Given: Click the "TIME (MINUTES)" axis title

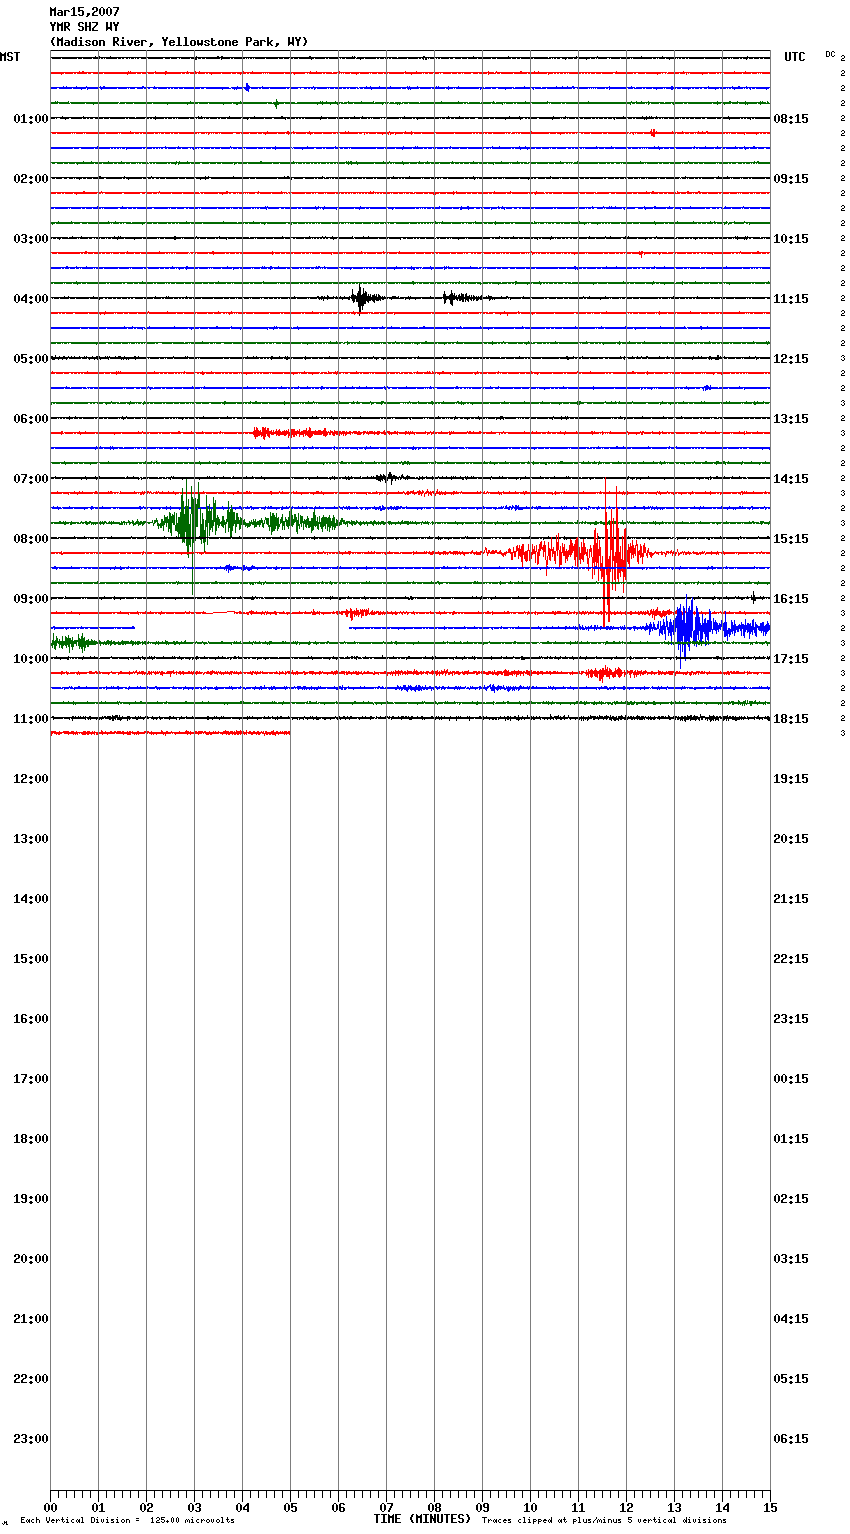Looking at the screenshot, I should point(422,1519).
